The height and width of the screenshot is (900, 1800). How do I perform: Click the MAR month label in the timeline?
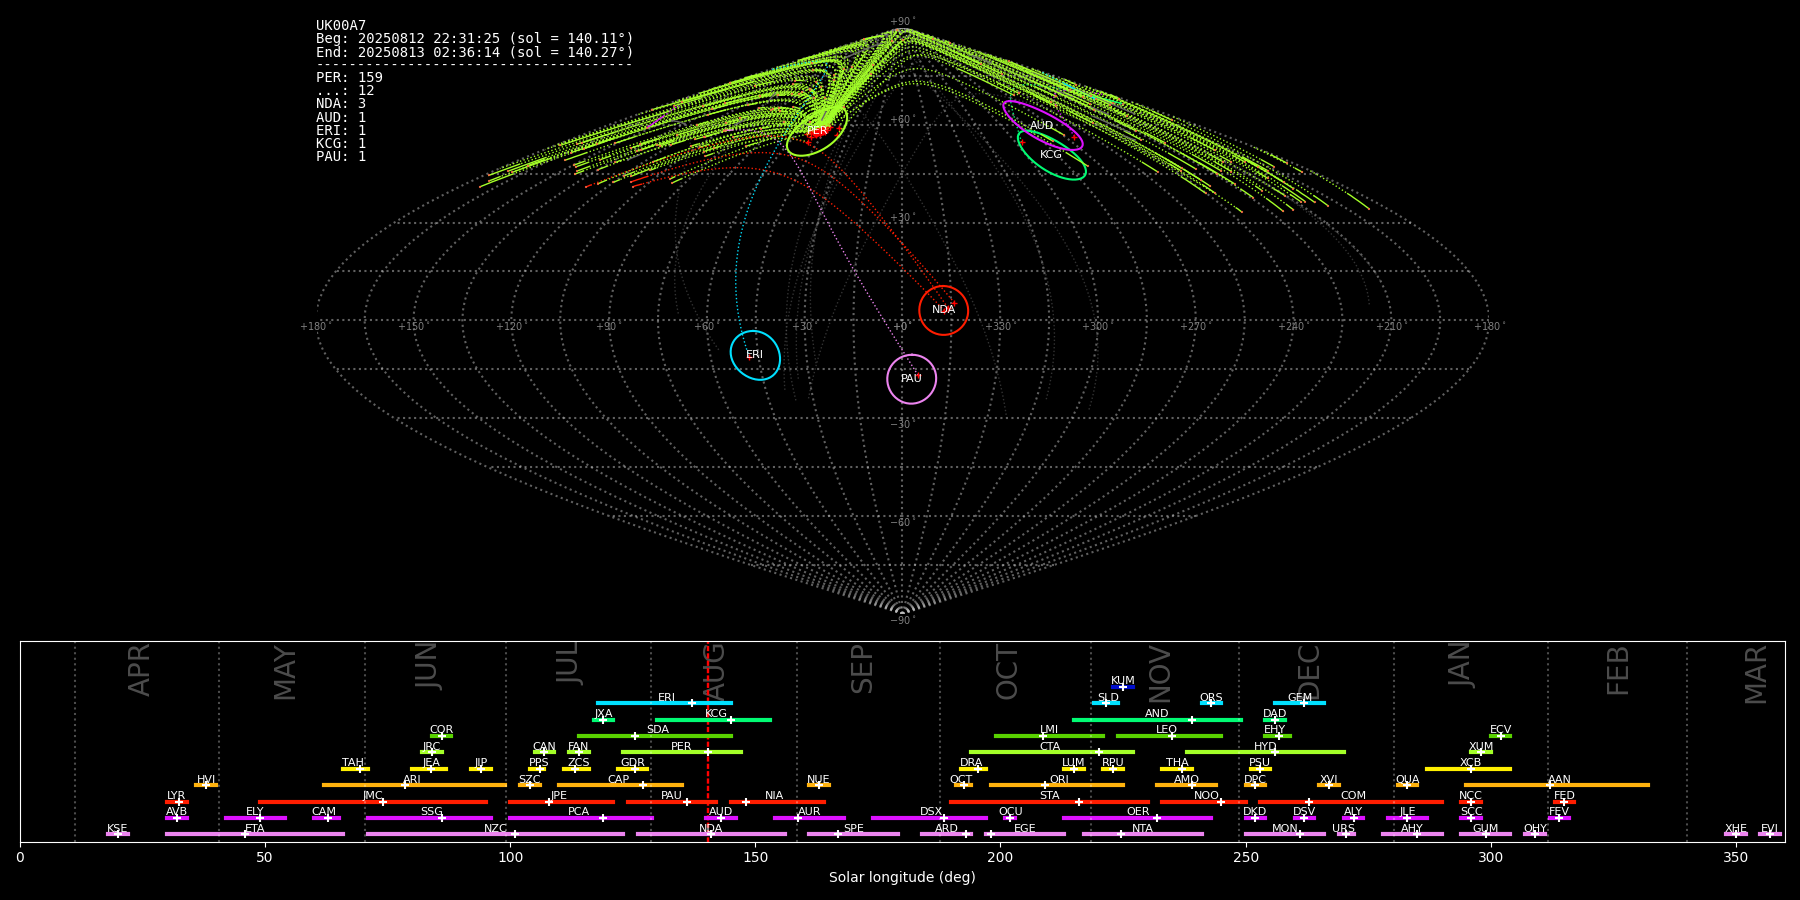pyautogui.click(x=1756, y=675)
